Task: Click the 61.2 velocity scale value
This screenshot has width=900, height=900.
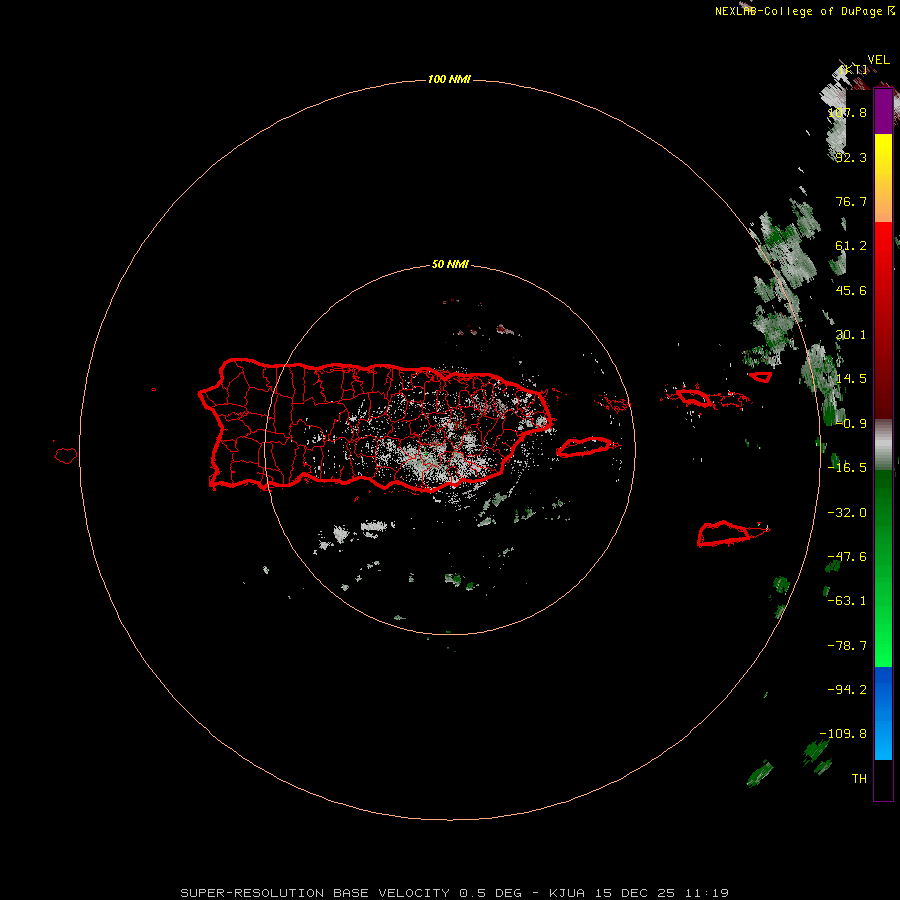Action: [851, 246]
